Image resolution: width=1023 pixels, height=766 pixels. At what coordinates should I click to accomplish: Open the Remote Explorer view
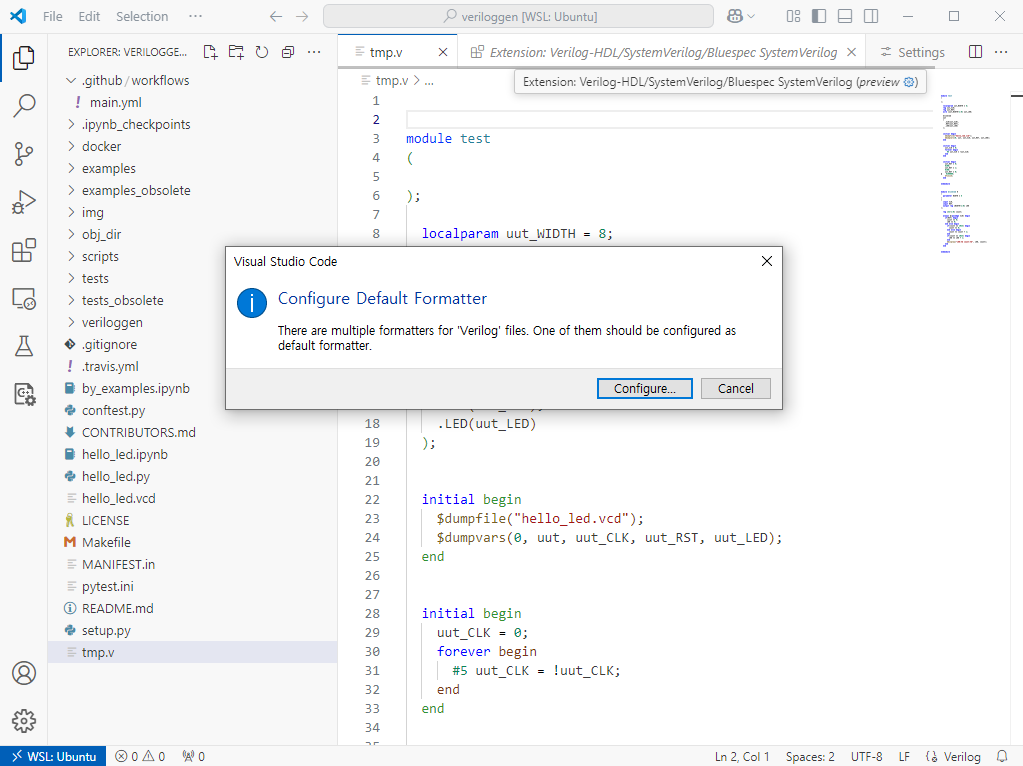[x=23, y=299]
